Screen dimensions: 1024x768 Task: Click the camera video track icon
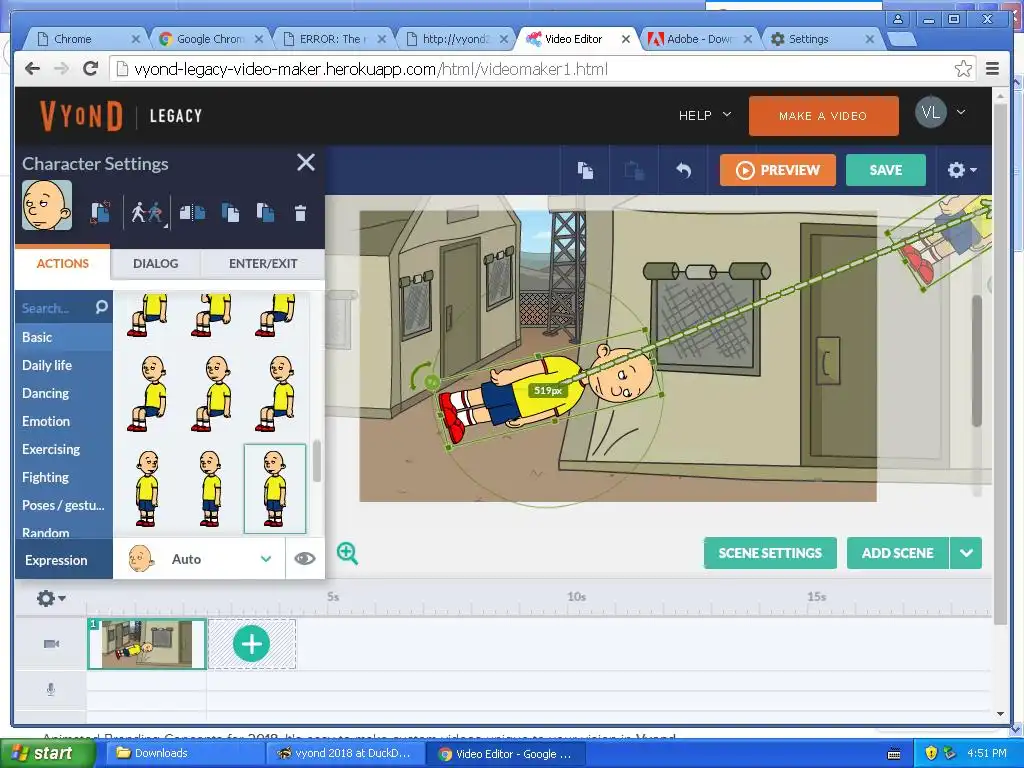click(x=51, y=644)
